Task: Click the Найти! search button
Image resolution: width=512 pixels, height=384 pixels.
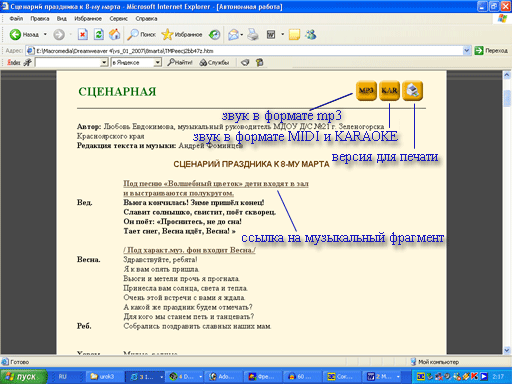Action: [180, 62]
